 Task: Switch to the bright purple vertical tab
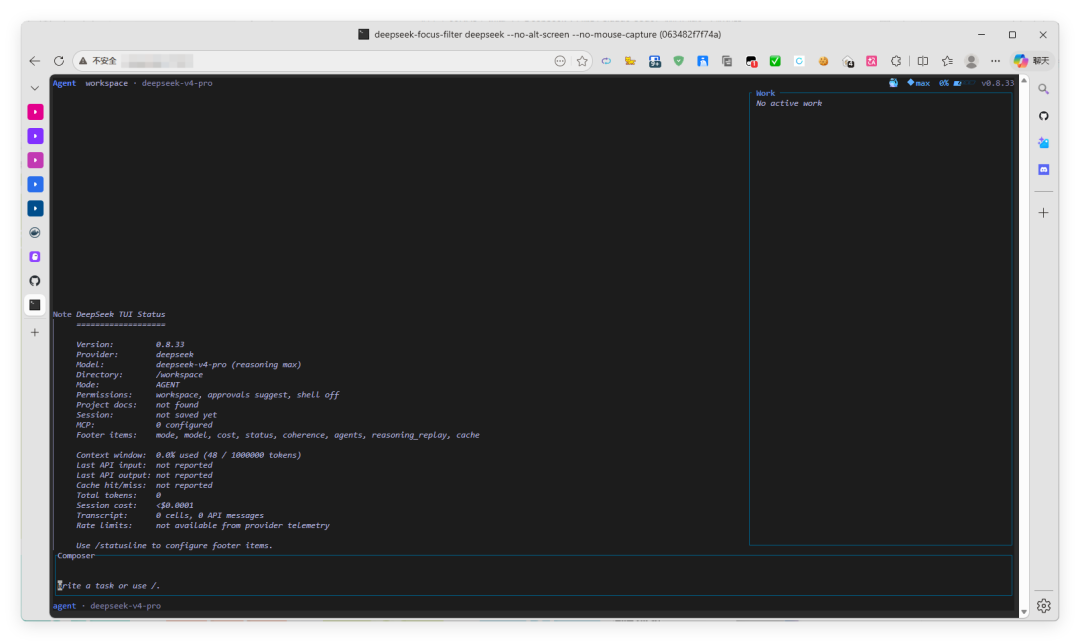(35, 136)
